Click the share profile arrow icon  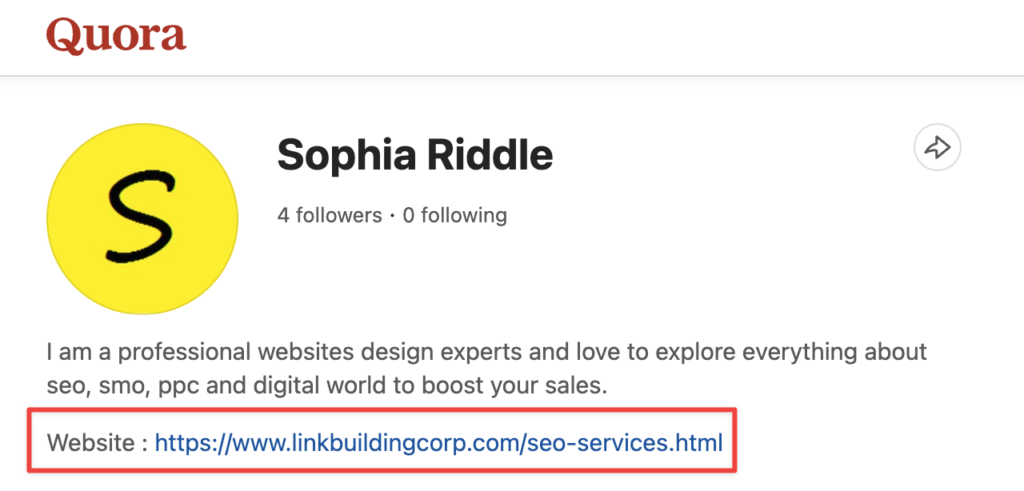click(x=937, y=149)
